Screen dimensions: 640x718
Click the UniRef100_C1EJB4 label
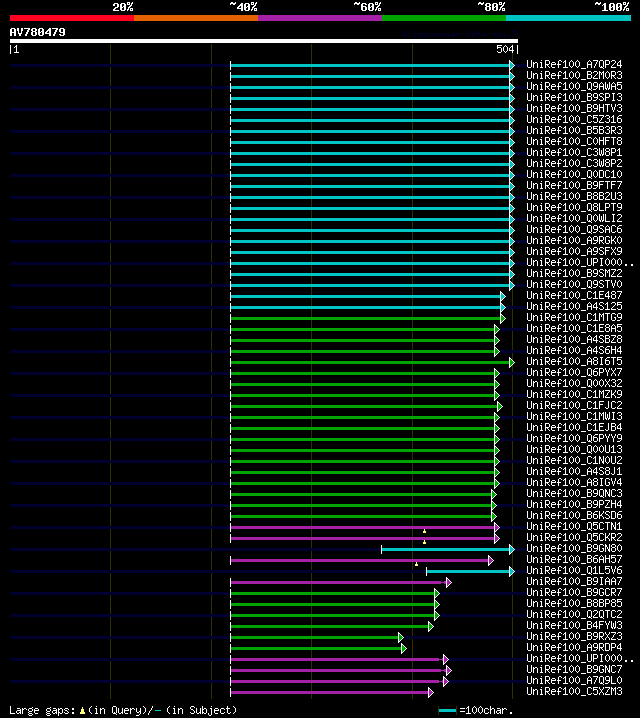click(x=574, y=427)
